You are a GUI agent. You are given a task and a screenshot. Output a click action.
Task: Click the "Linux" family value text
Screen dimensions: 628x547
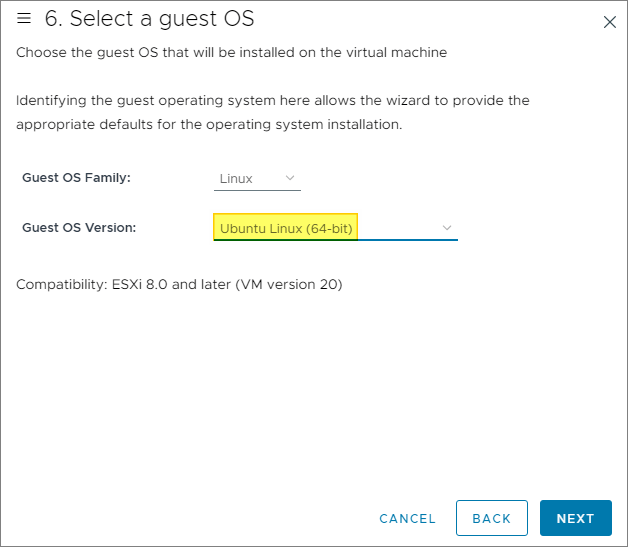coord(236,178)
